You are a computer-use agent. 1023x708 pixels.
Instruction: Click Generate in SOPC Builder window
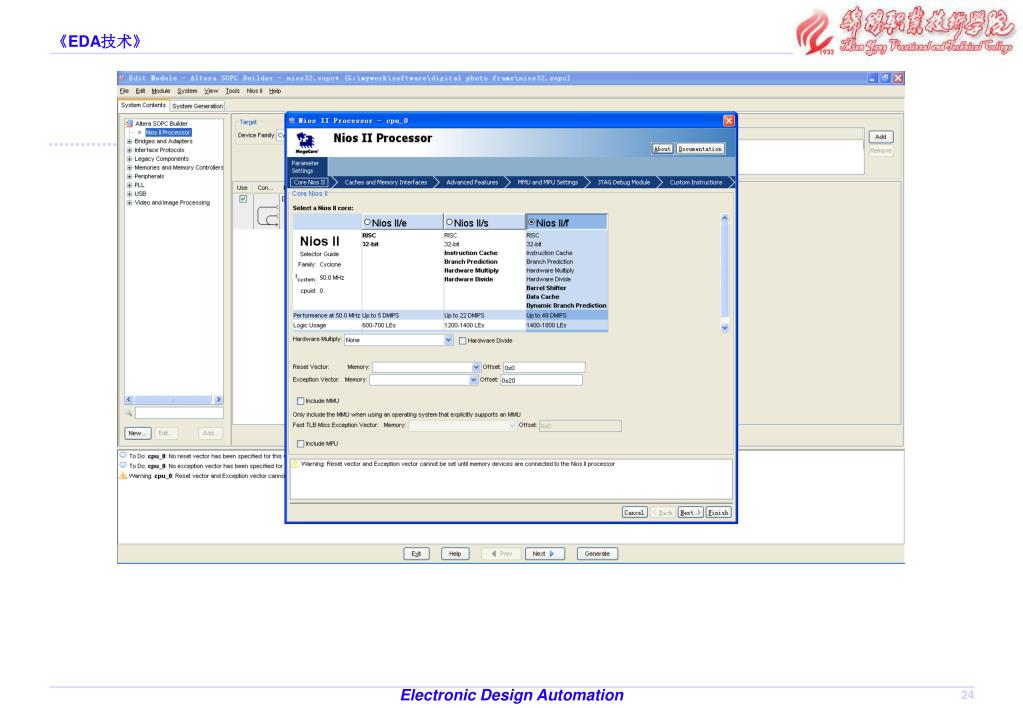tap(597, 554)
